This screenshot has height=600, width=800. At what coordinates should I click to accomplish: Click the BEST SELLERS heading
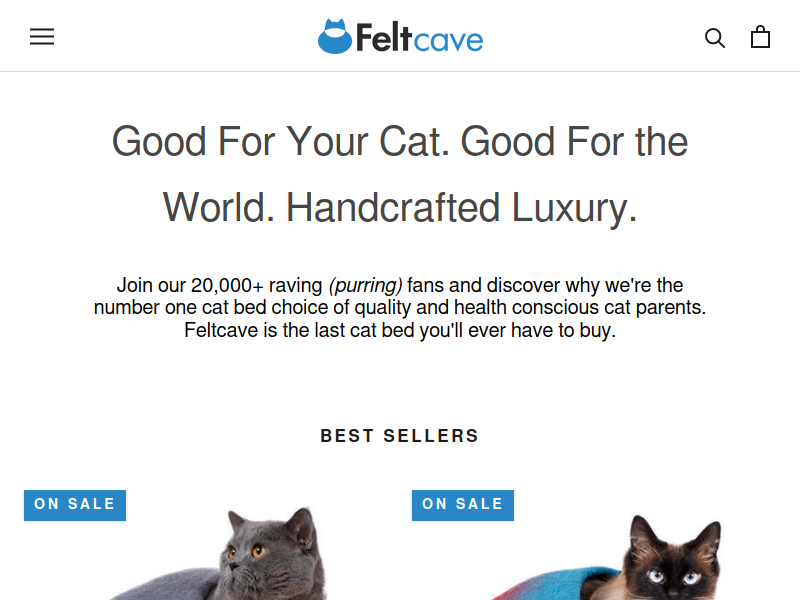[399, 436]
